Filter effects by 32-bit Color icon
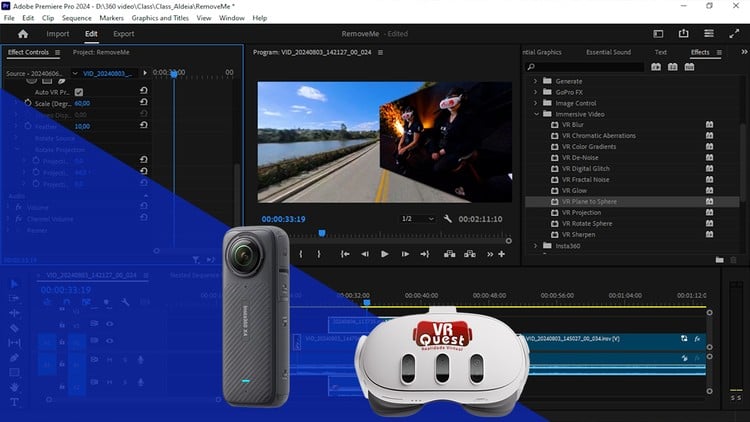Screen dimensions: 750x422 (x=673, y=67)
